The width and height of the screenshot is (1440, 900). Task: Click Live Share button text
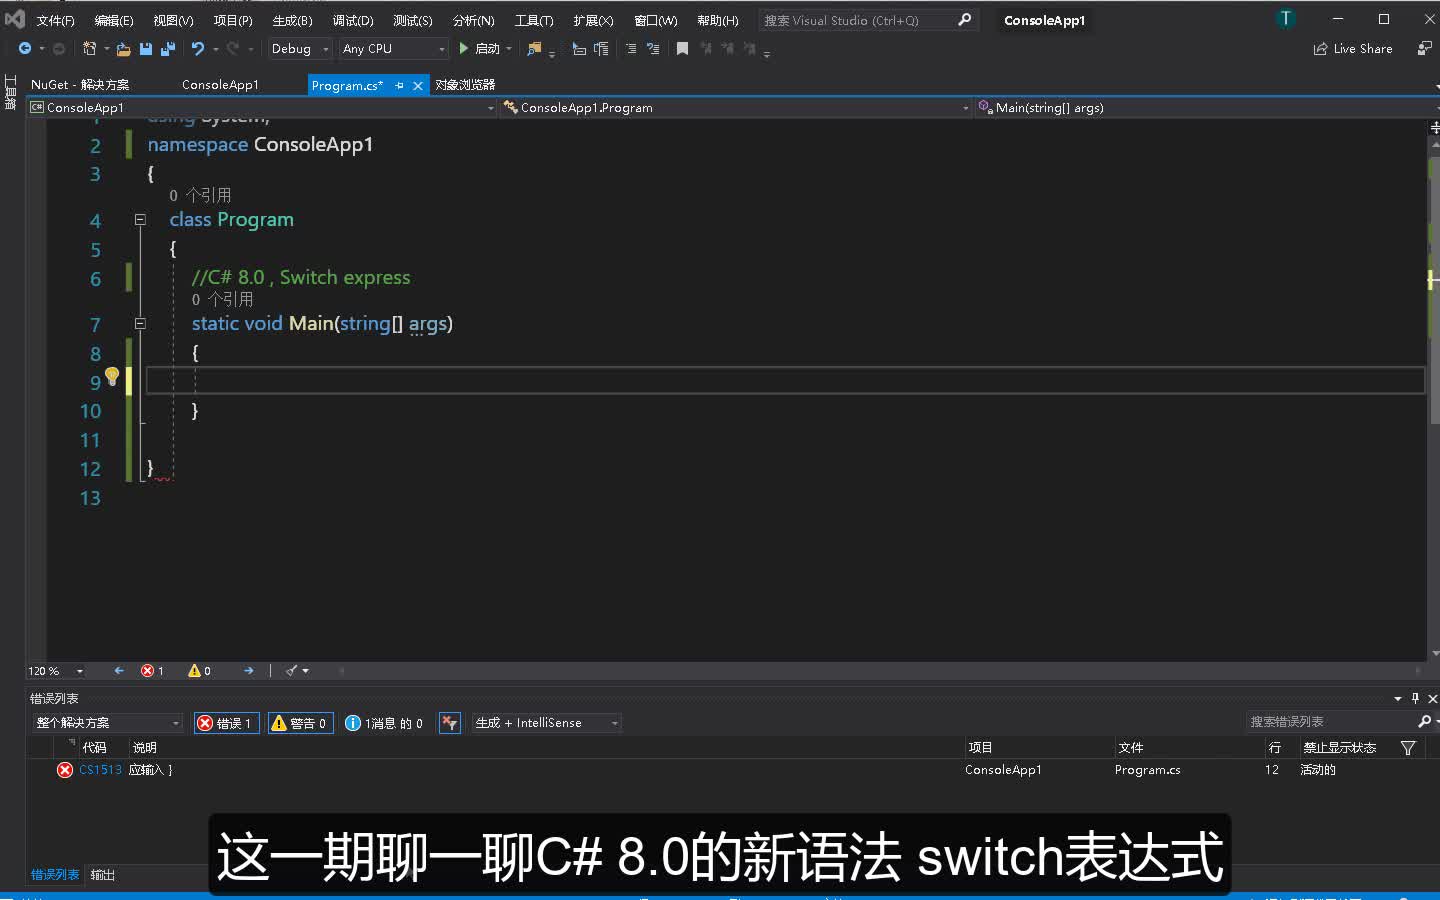(x=1362, y=48)
